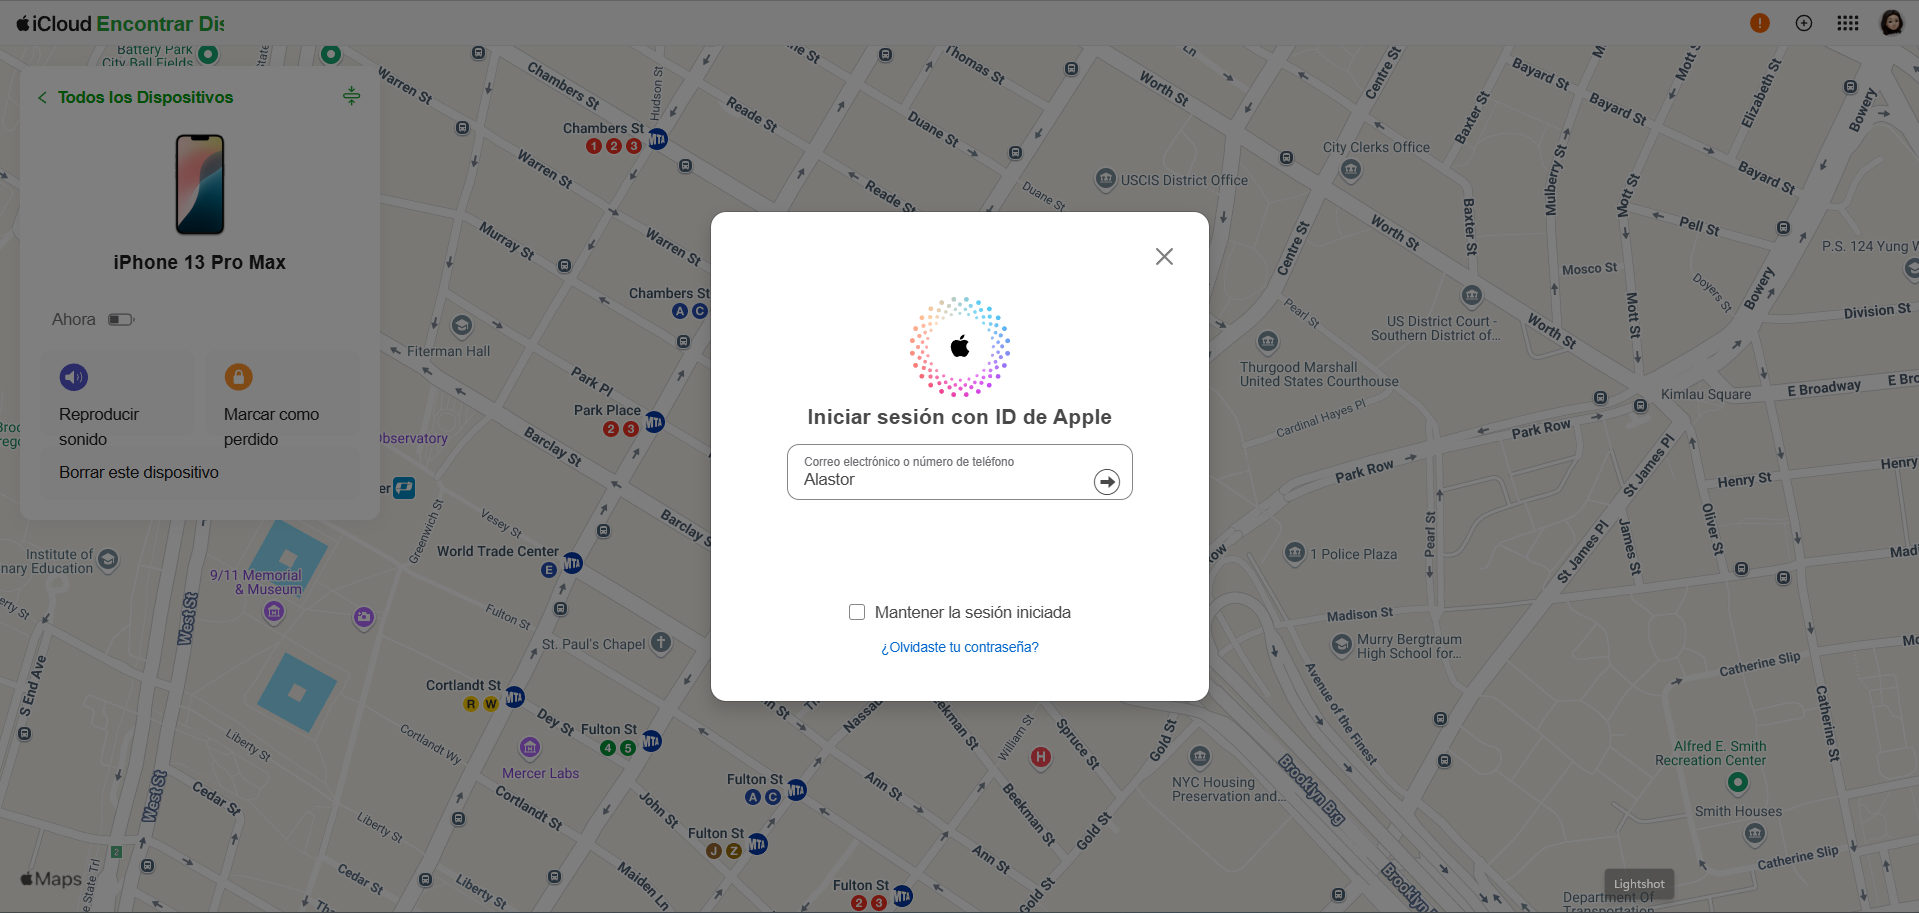Screen dimensions: 1919x913
Task: Click the ¿Olvidaste tu contraseña? link
Action: click(959, 647)
